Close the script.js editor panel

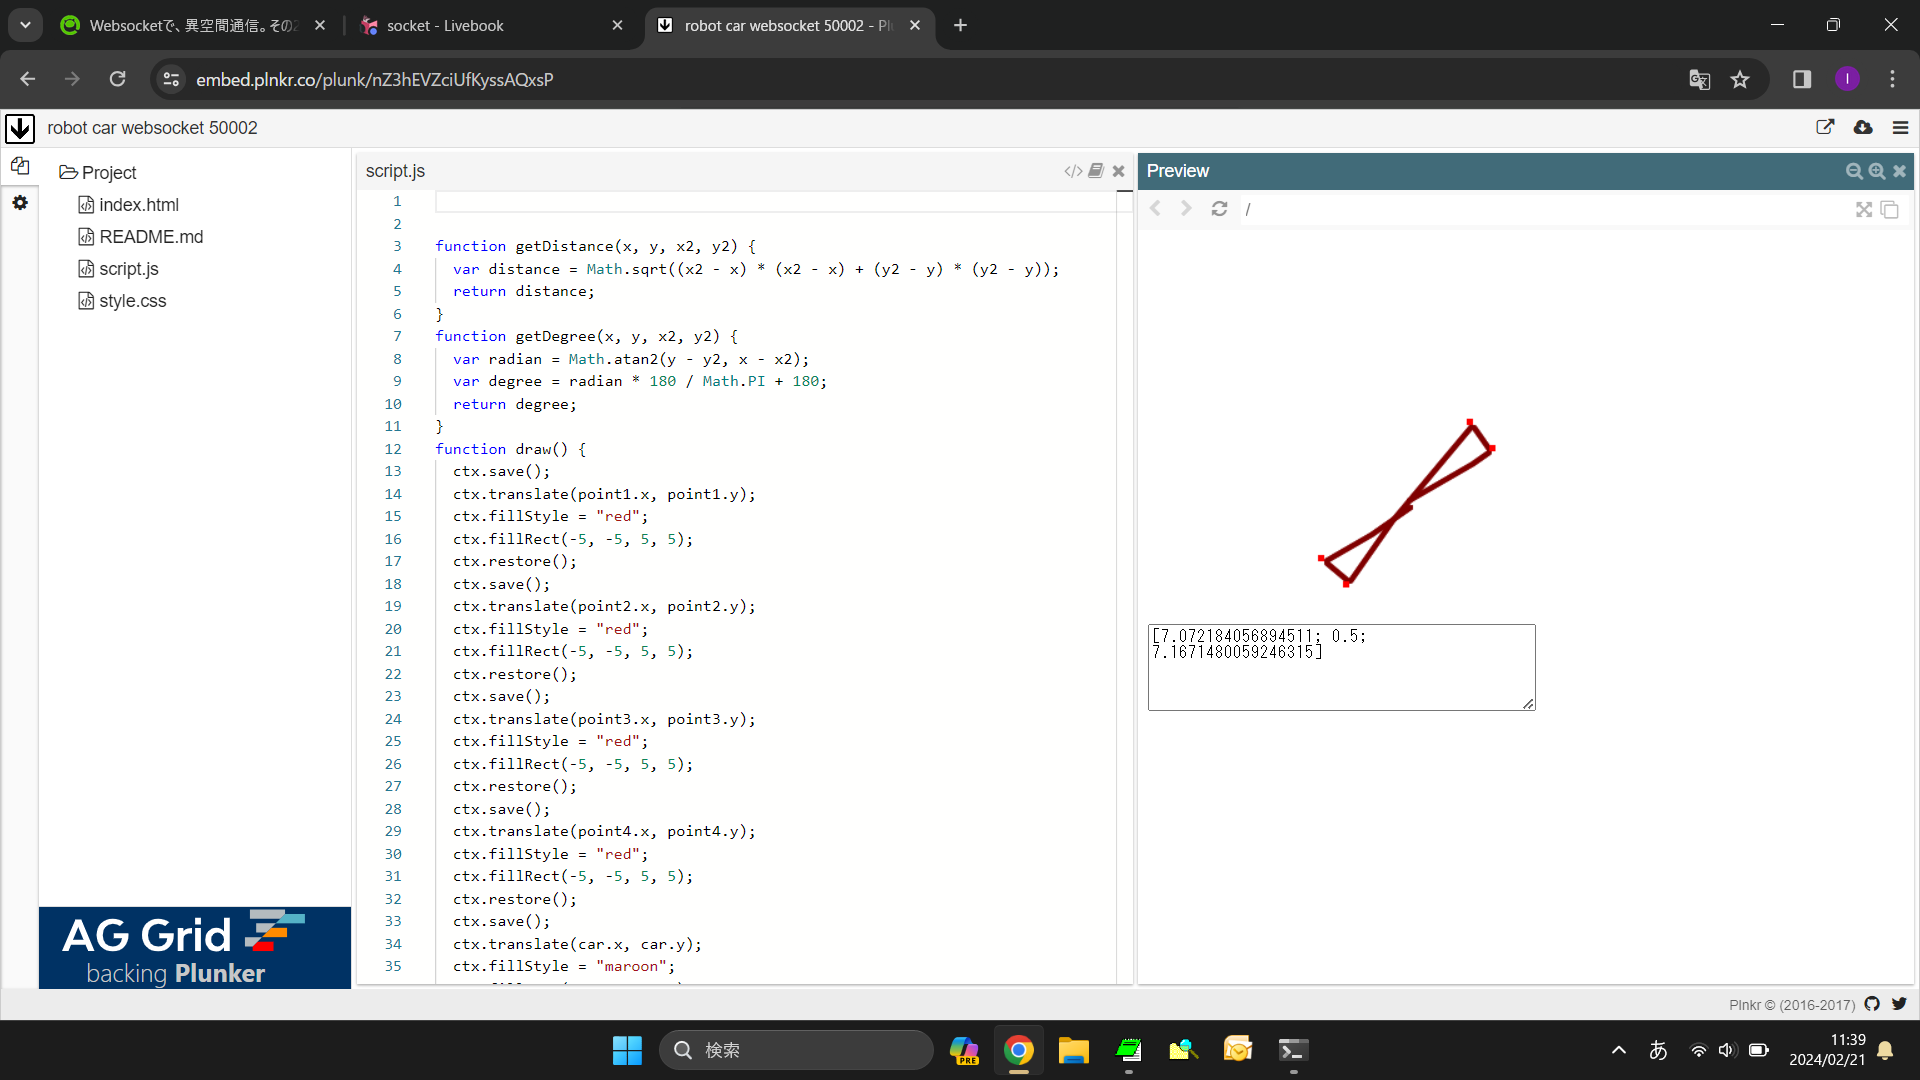coord(1119,171)
